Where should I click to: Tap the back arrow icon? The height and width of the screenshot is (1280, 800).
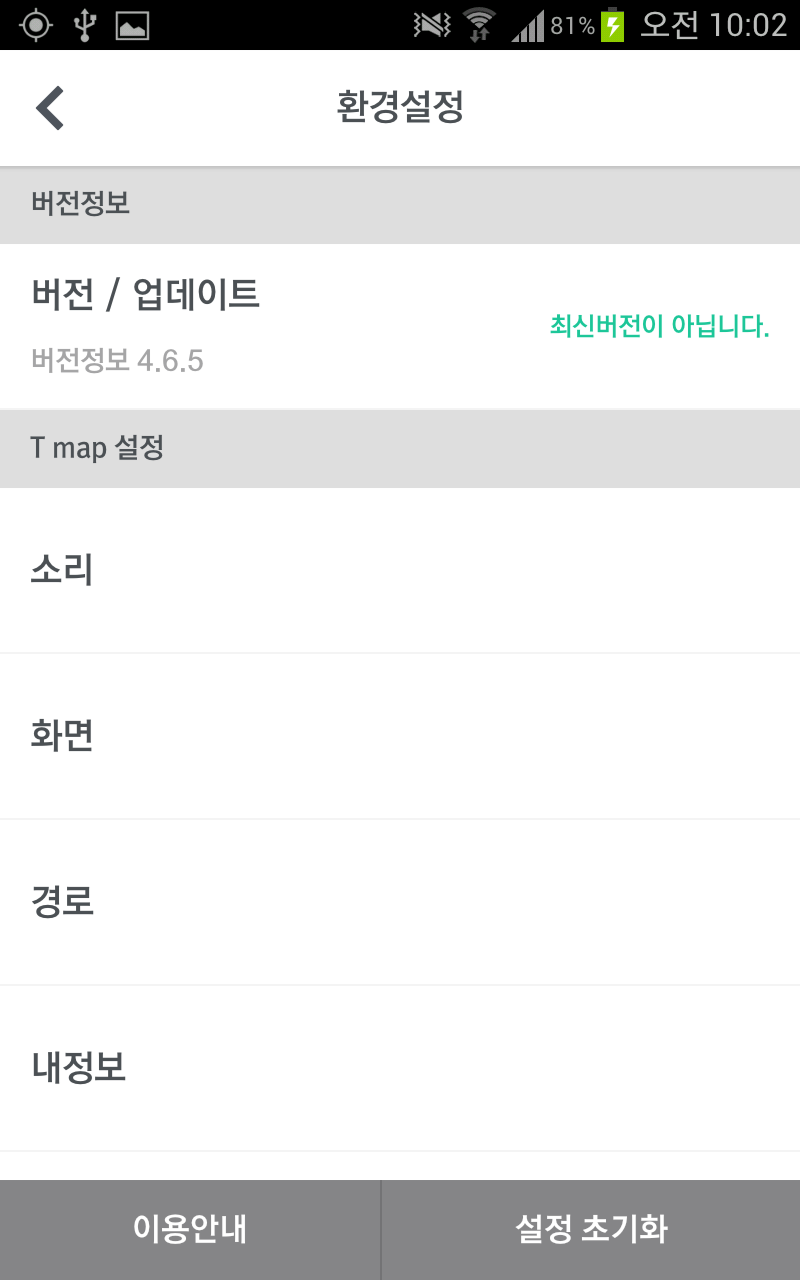(x=50, y=108)
